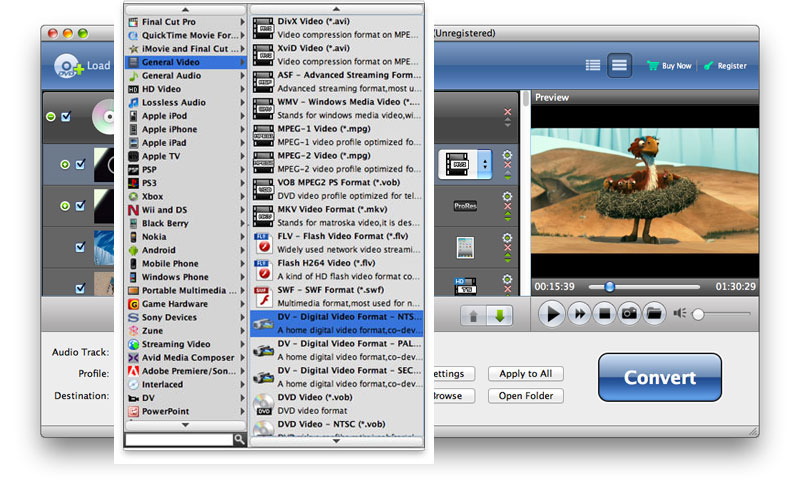Open the snapshot folder icon in preview controls
This screenshot has height=494, width=800.
click(x=654, y=314)
